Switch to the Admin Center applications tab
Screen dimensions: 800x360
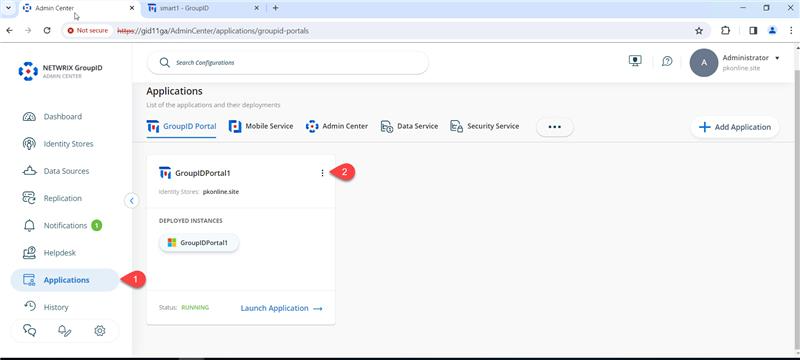tap(337, 126)
